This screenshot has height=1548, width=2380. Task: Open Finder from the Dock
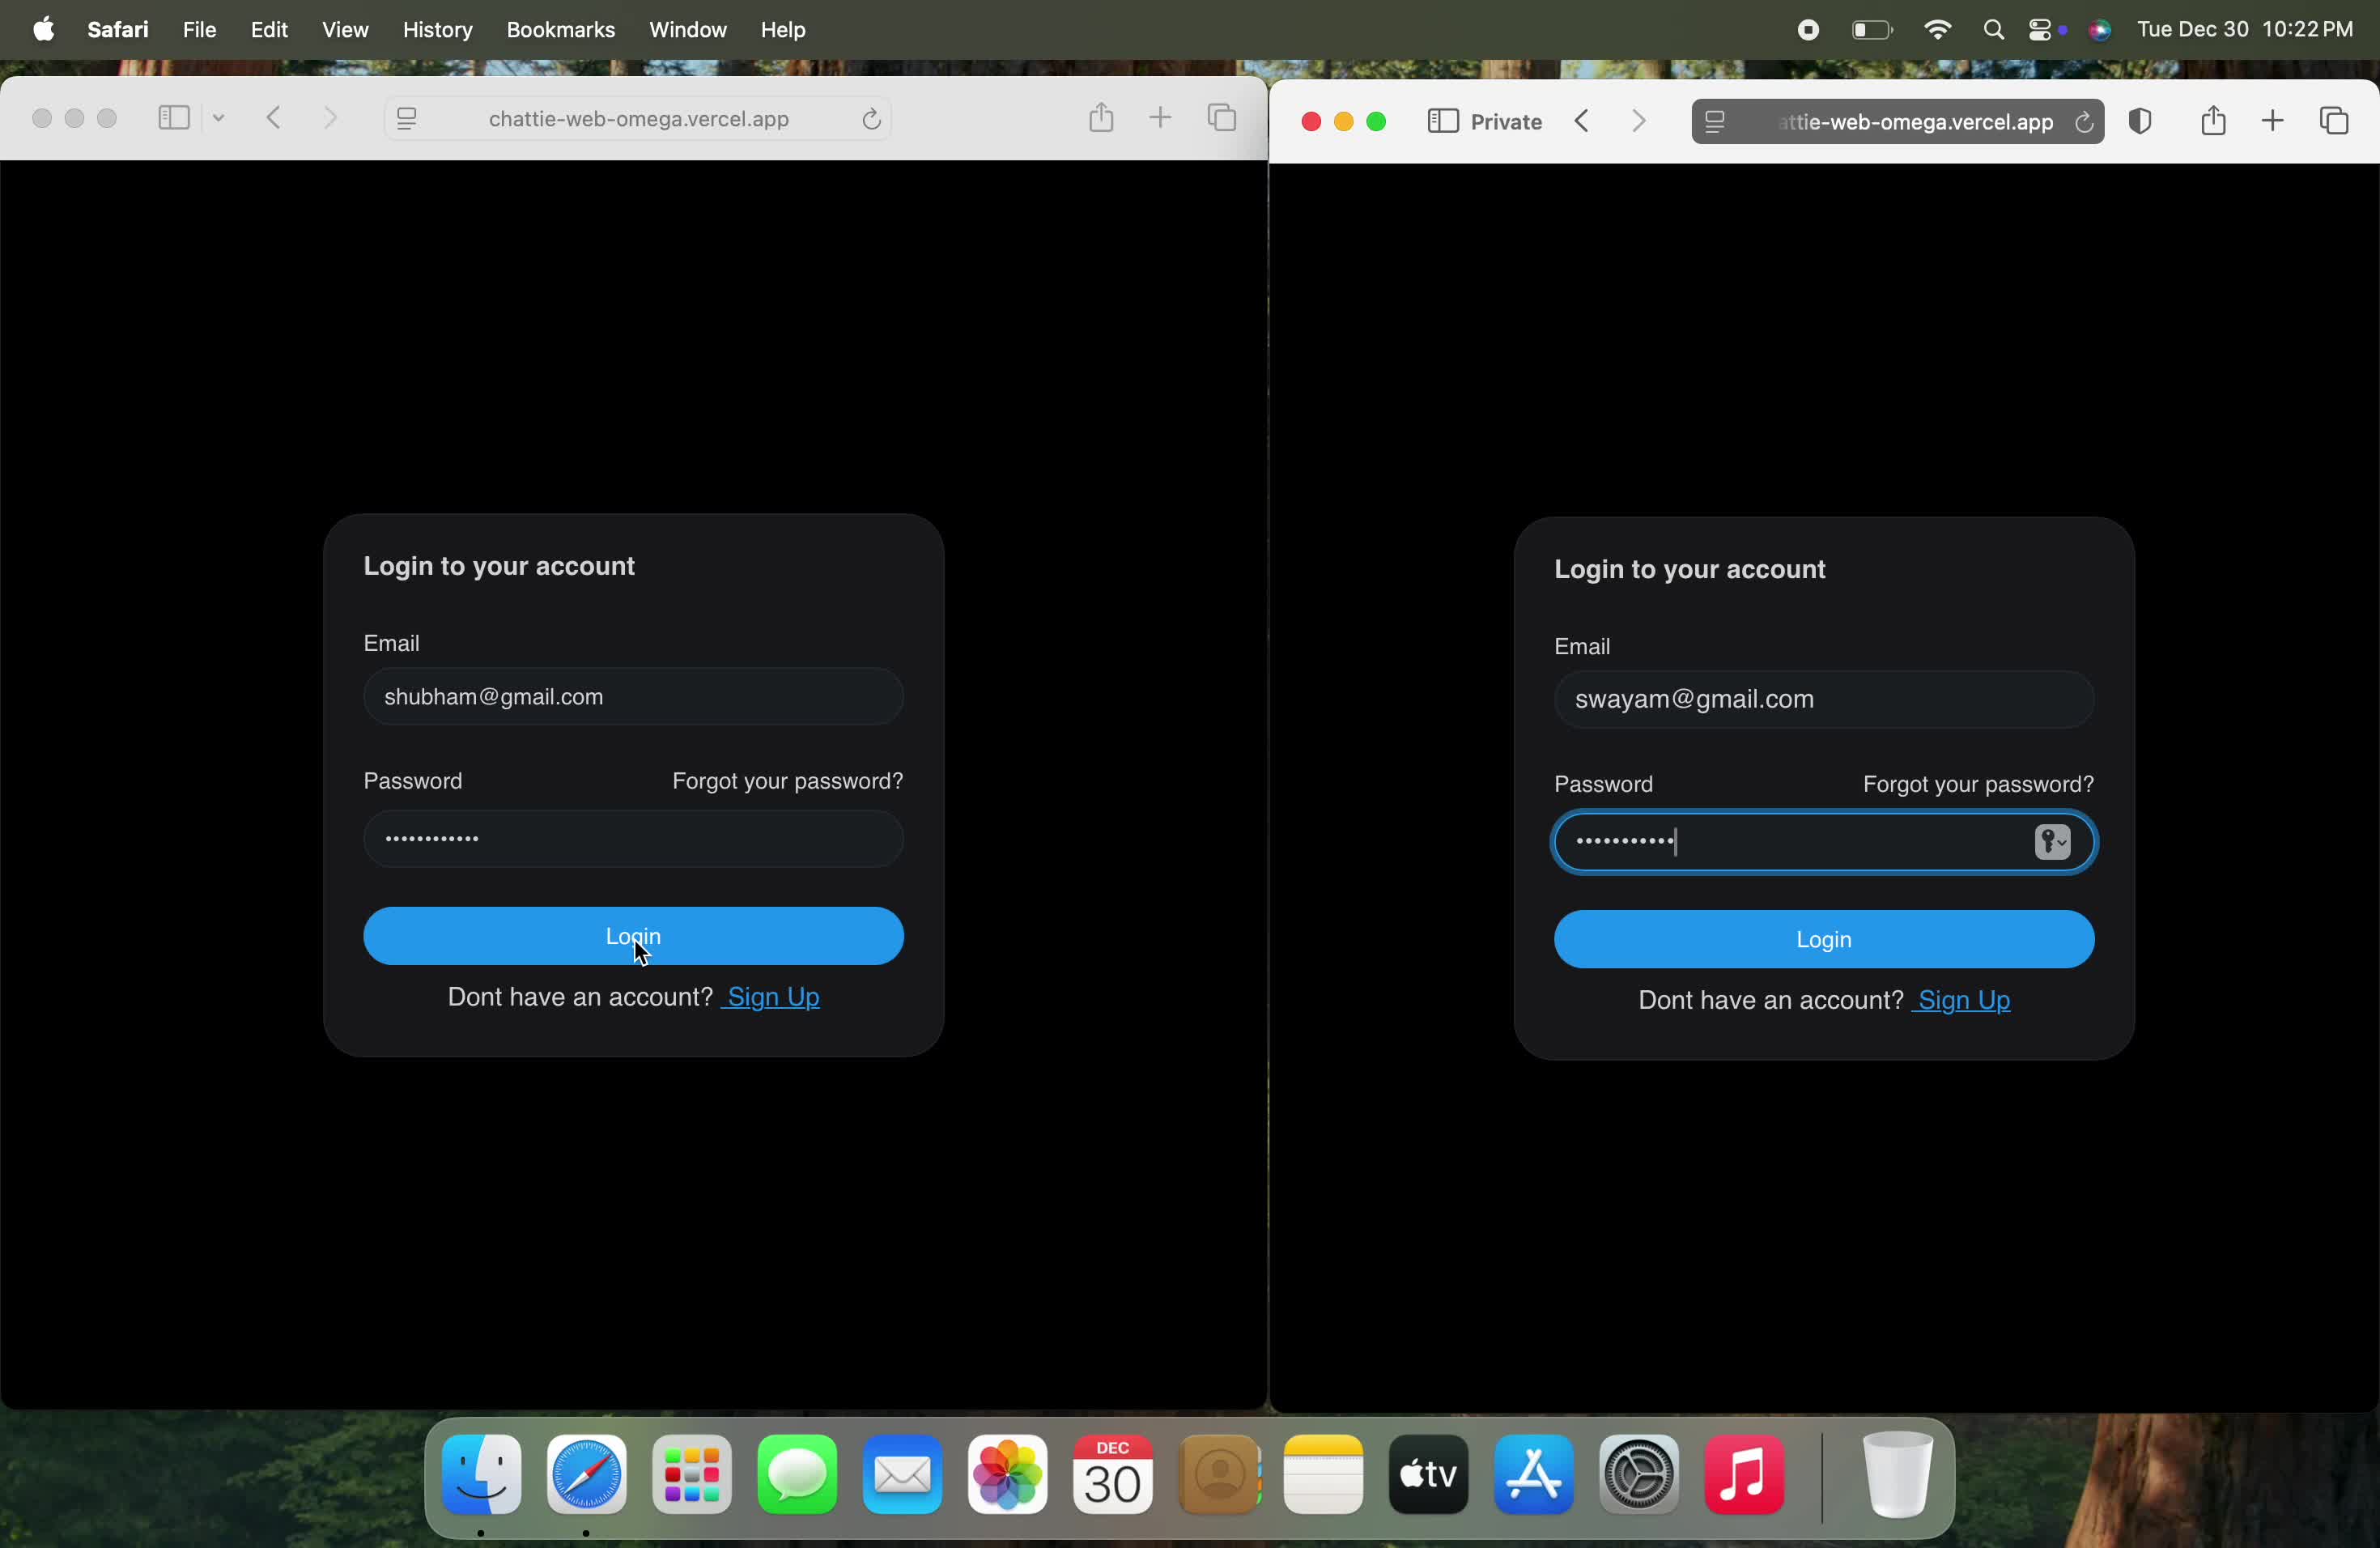(x=482, y=1475)
